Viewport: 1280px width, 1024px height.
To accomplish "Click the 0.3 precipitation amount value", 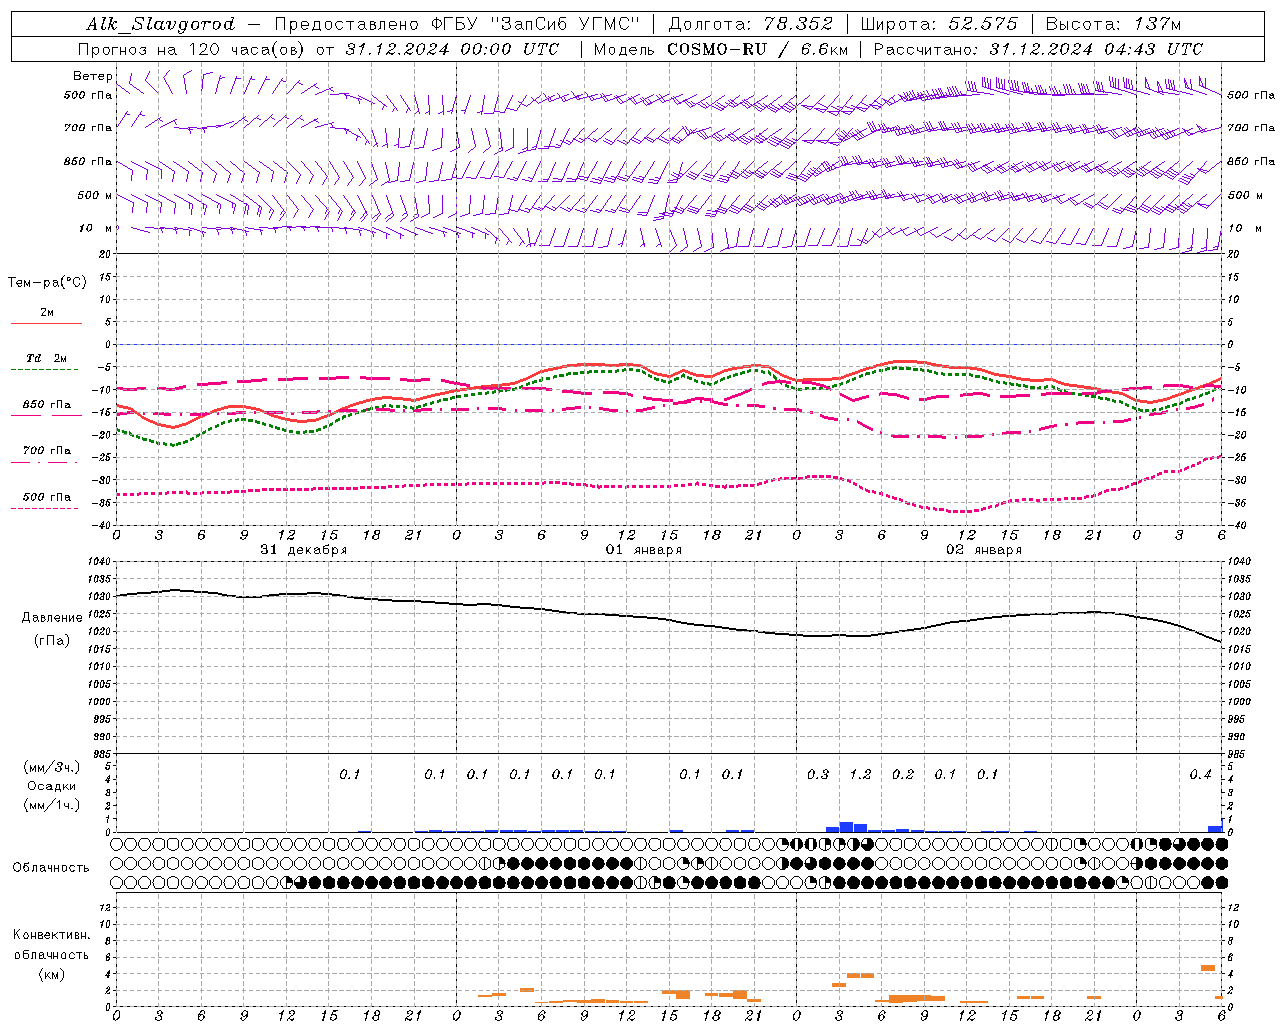I will 818,775.
